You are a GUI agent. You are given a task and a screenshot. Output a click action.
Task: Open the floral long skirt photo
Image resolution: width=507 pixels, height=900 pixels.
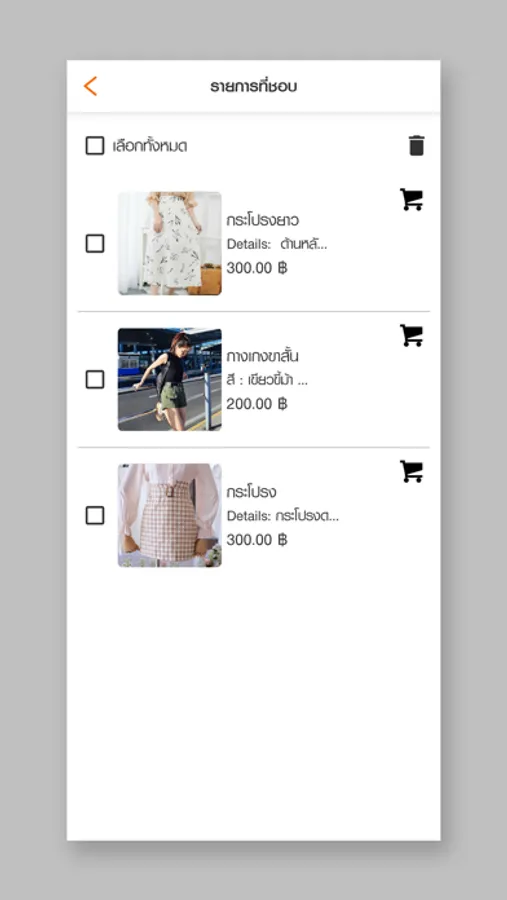(169, 243)
